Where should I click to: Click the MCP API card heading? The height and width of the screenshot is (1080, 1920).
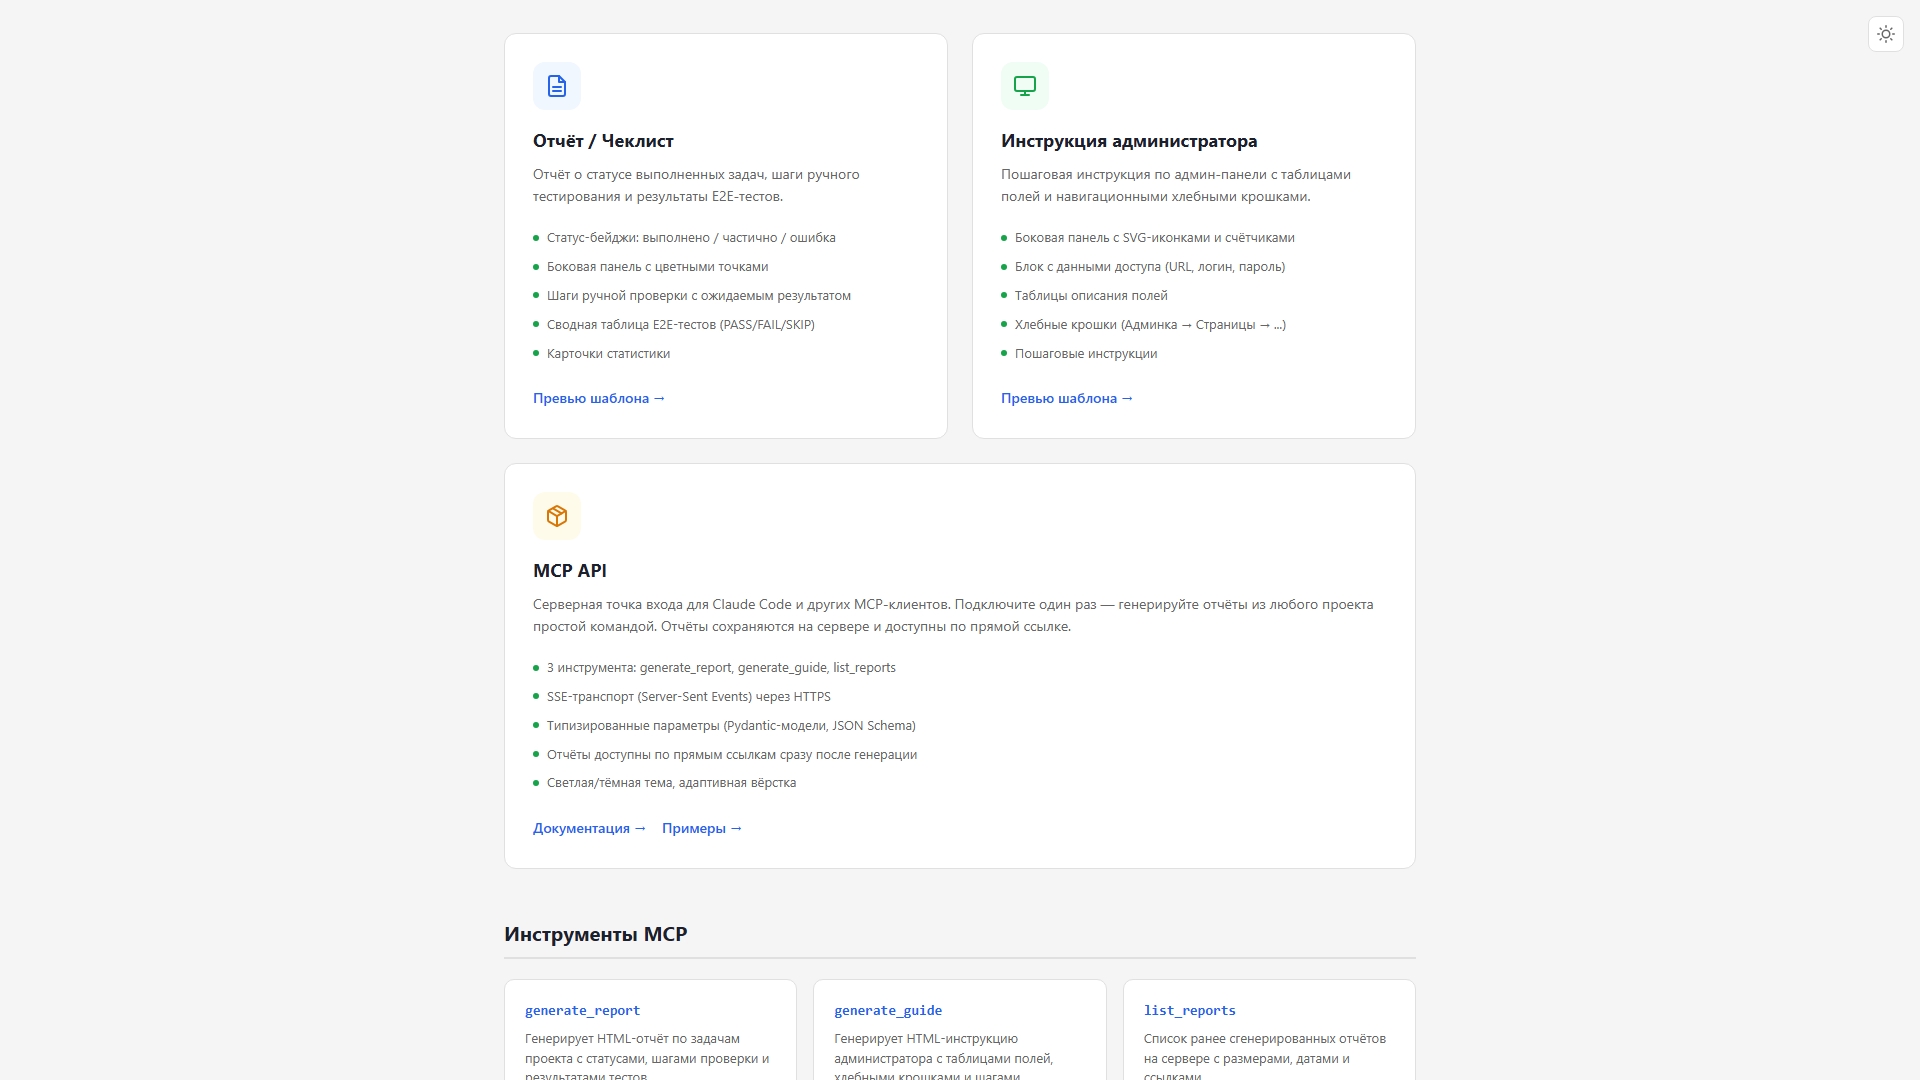[570, 570]
